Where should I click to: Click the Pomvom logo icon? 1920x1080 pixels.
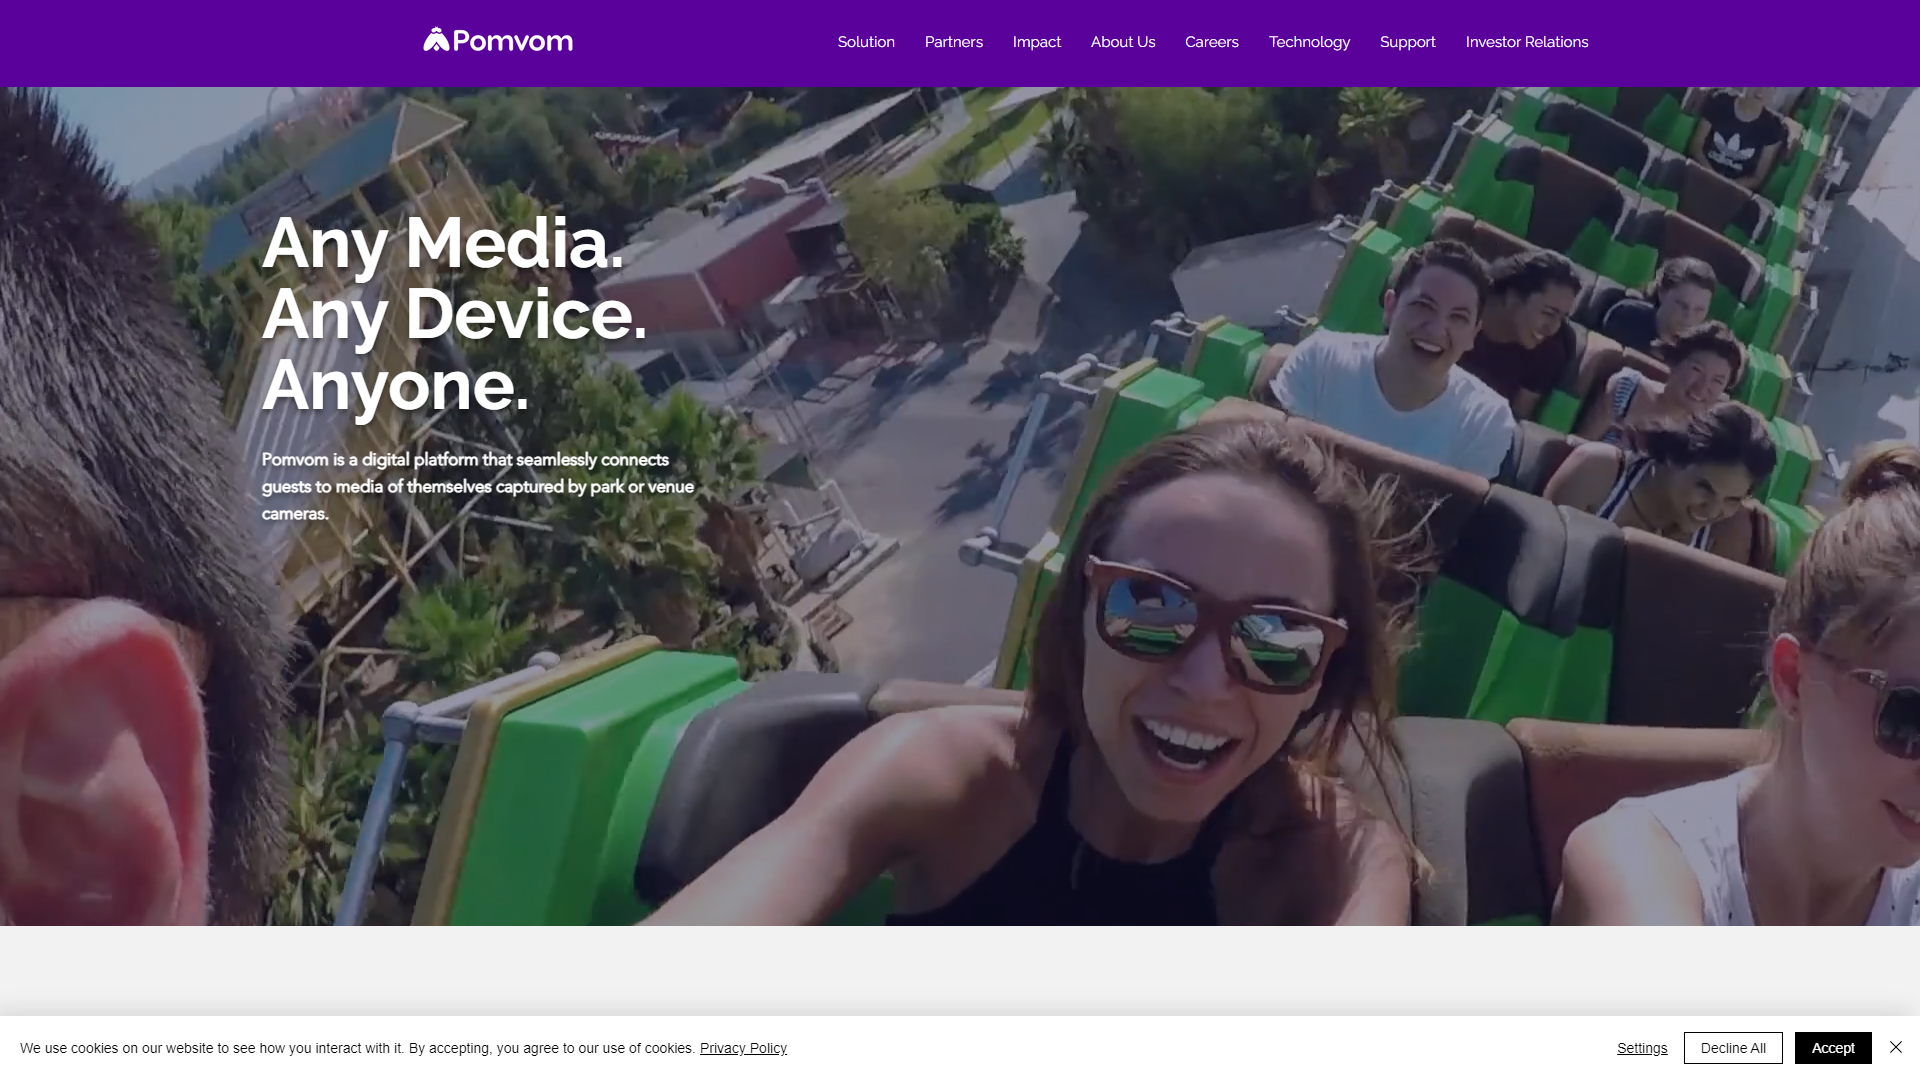coord(436,40)
